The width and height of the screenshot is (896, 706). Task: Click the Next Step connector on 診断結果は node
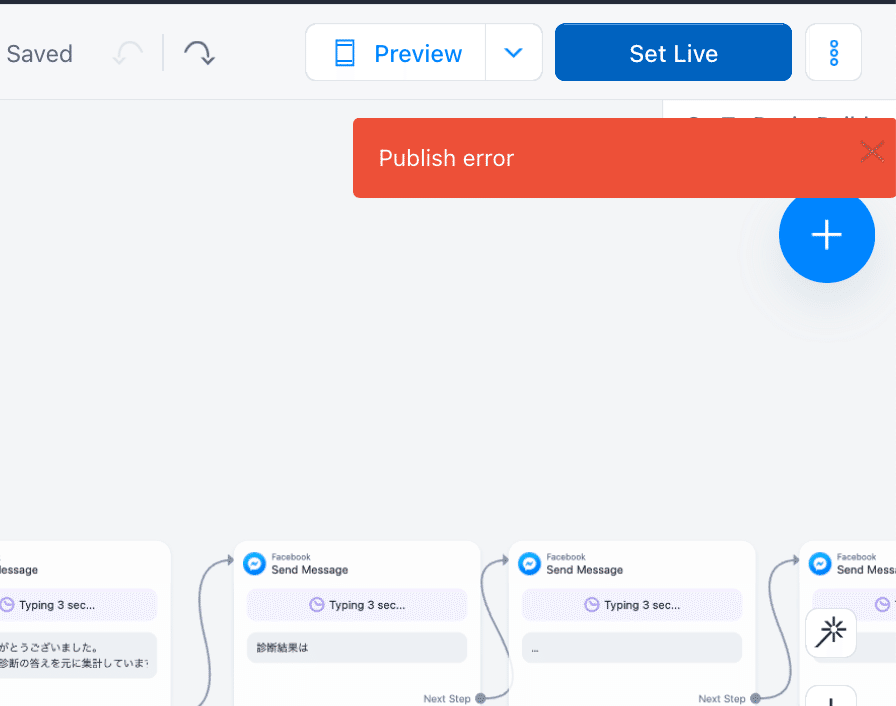tap(479, 698)
